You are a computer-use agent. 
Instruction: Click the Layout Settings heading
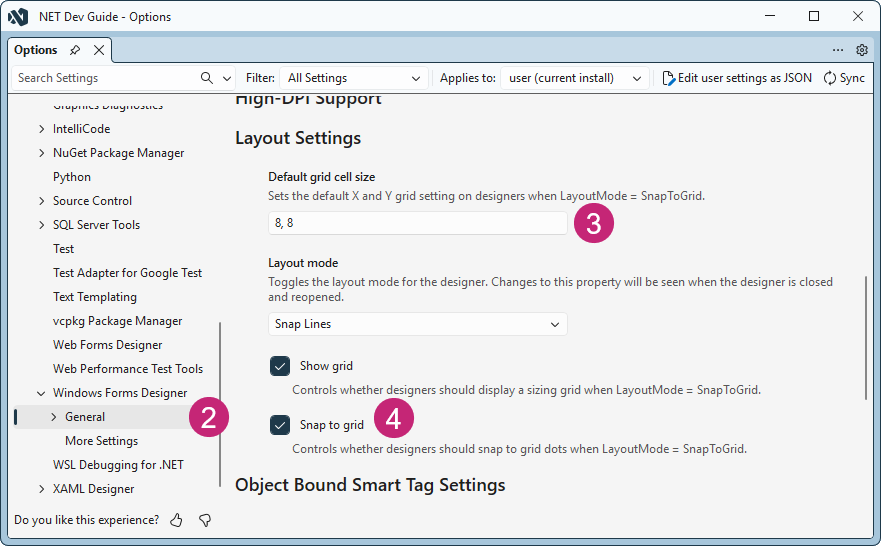click(298, 138)
